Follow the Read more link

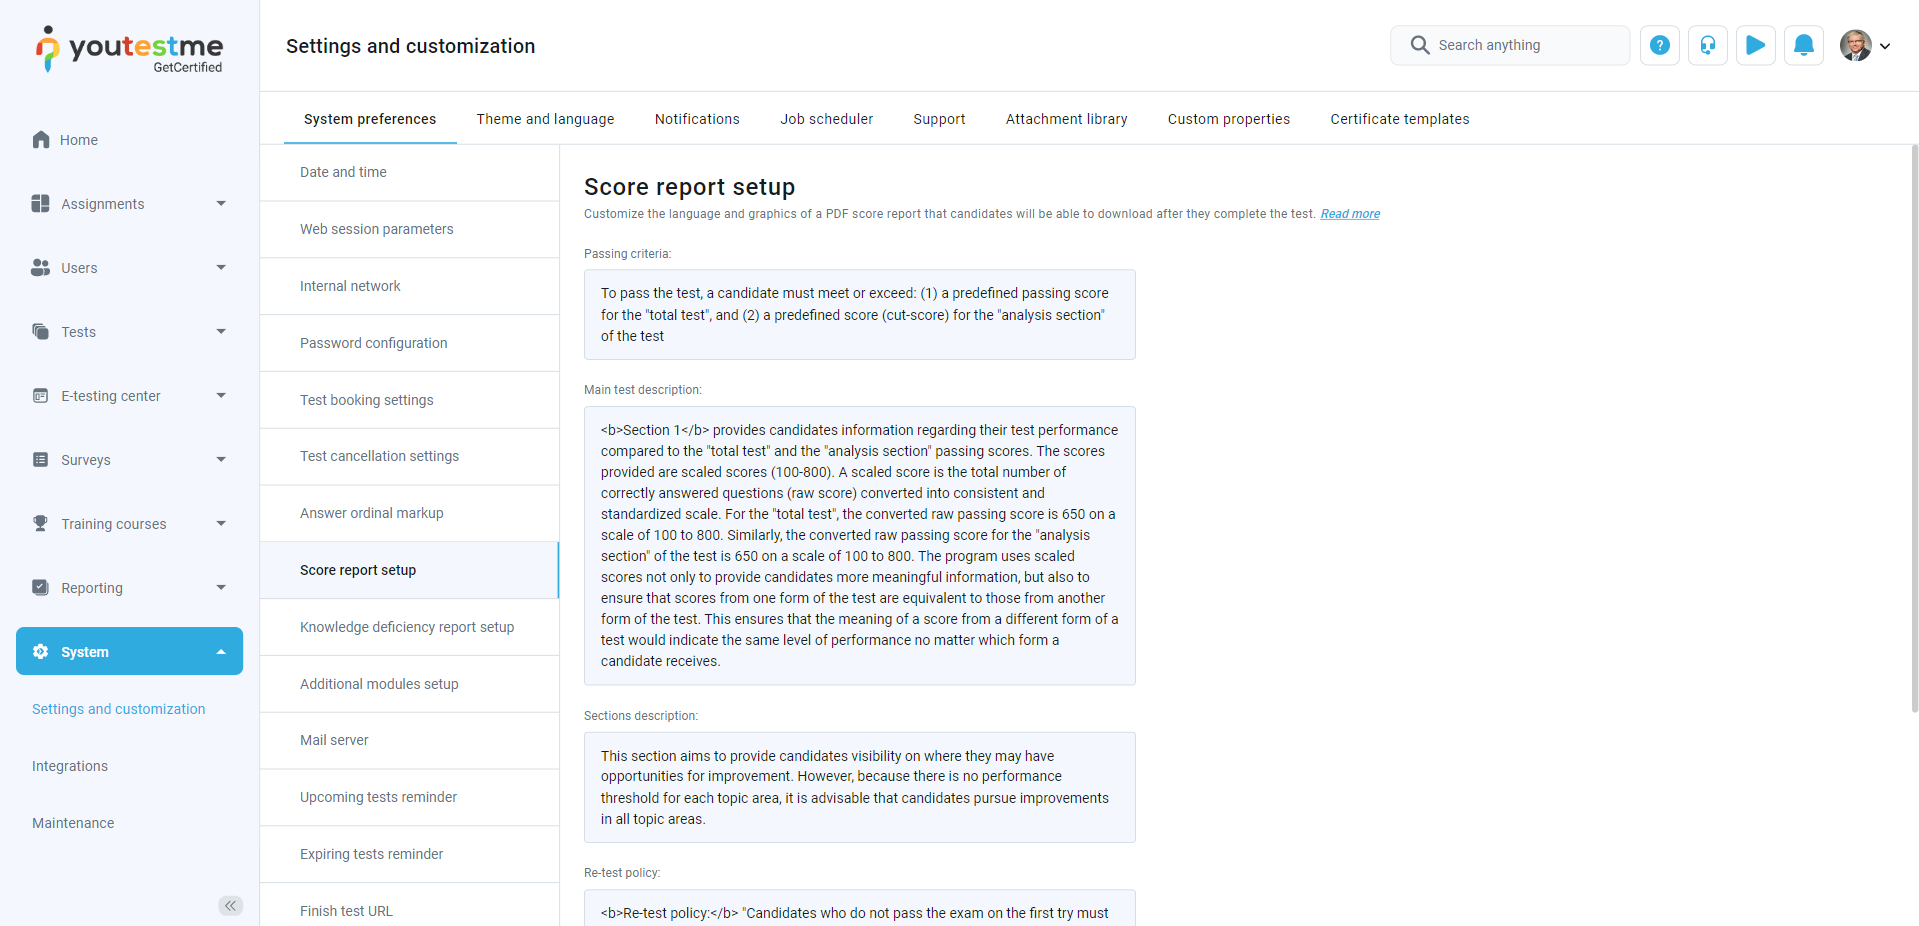[1349, 214]
